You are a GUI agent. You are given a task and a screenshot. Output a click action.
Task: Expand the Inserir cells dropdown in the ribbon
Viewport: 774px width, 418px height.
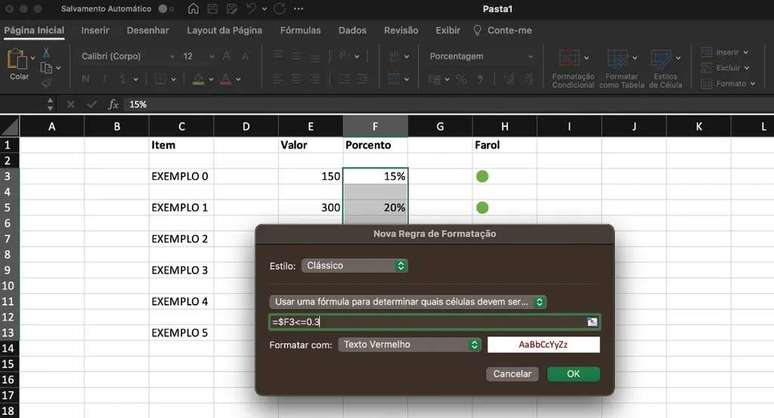(x=746, y=52)
